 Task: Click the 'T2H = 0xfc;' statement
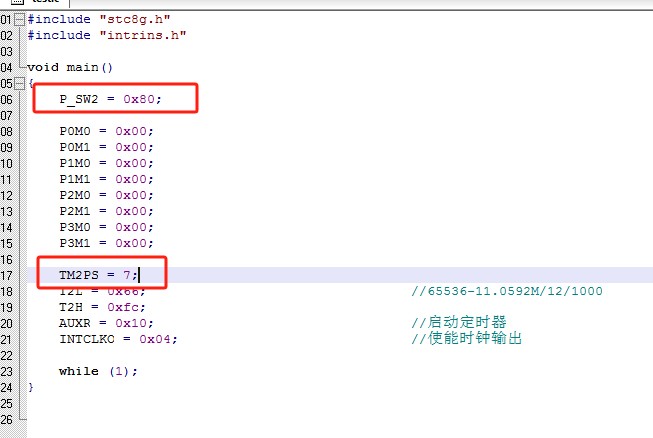pyautogui.click(x=102, y=307)
